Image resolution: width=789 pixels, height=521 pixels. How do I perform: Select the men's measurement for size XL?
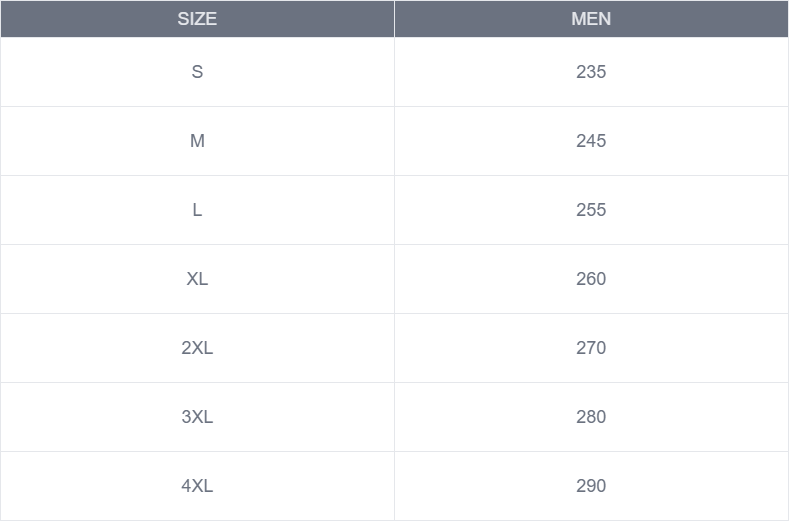pyautogui.click(x=591, y=279)
